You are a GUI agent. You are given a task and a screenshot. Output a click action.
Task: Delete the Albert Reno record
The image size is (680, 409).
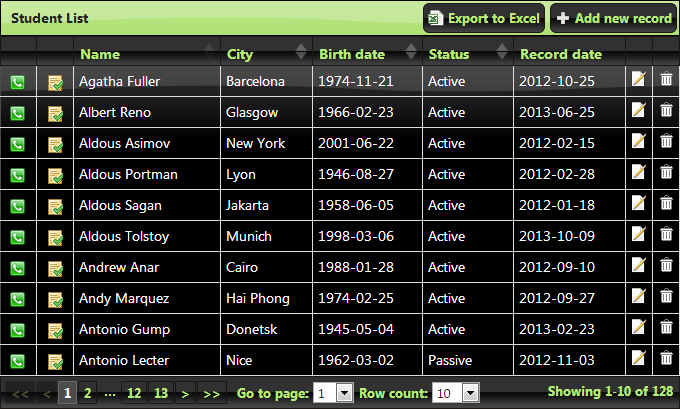[666, 110]
